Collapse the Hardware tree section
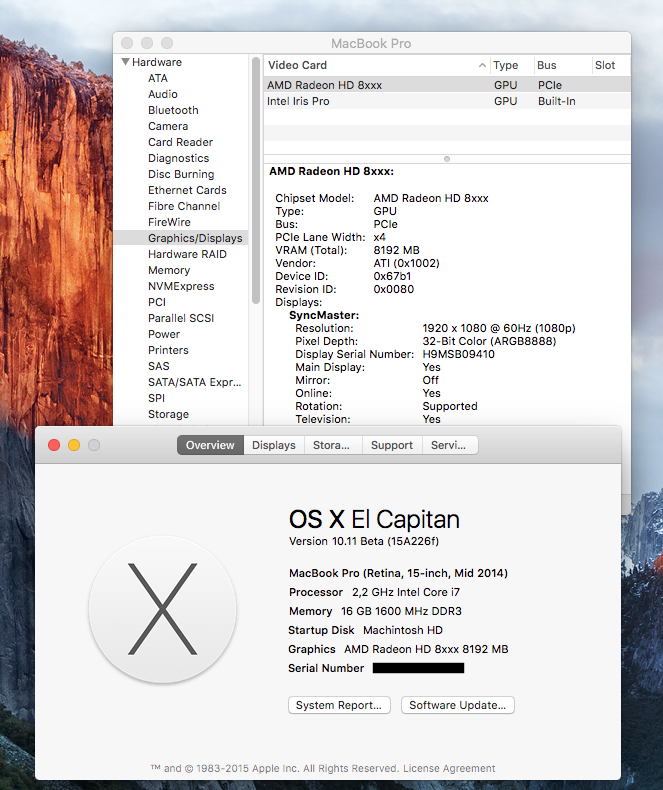The image size is (663, 790). coord(125,62)
